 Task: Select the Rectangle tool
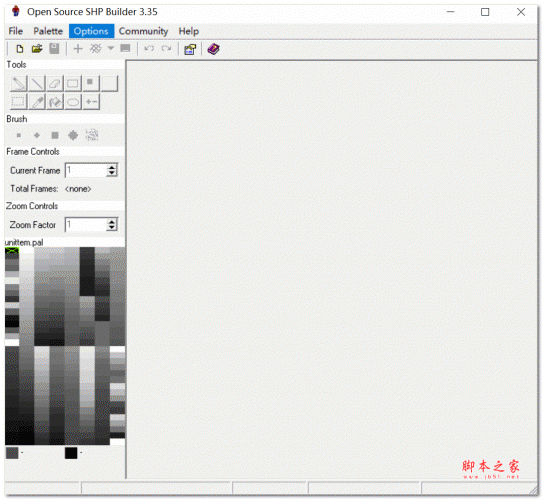click(73, 83)
